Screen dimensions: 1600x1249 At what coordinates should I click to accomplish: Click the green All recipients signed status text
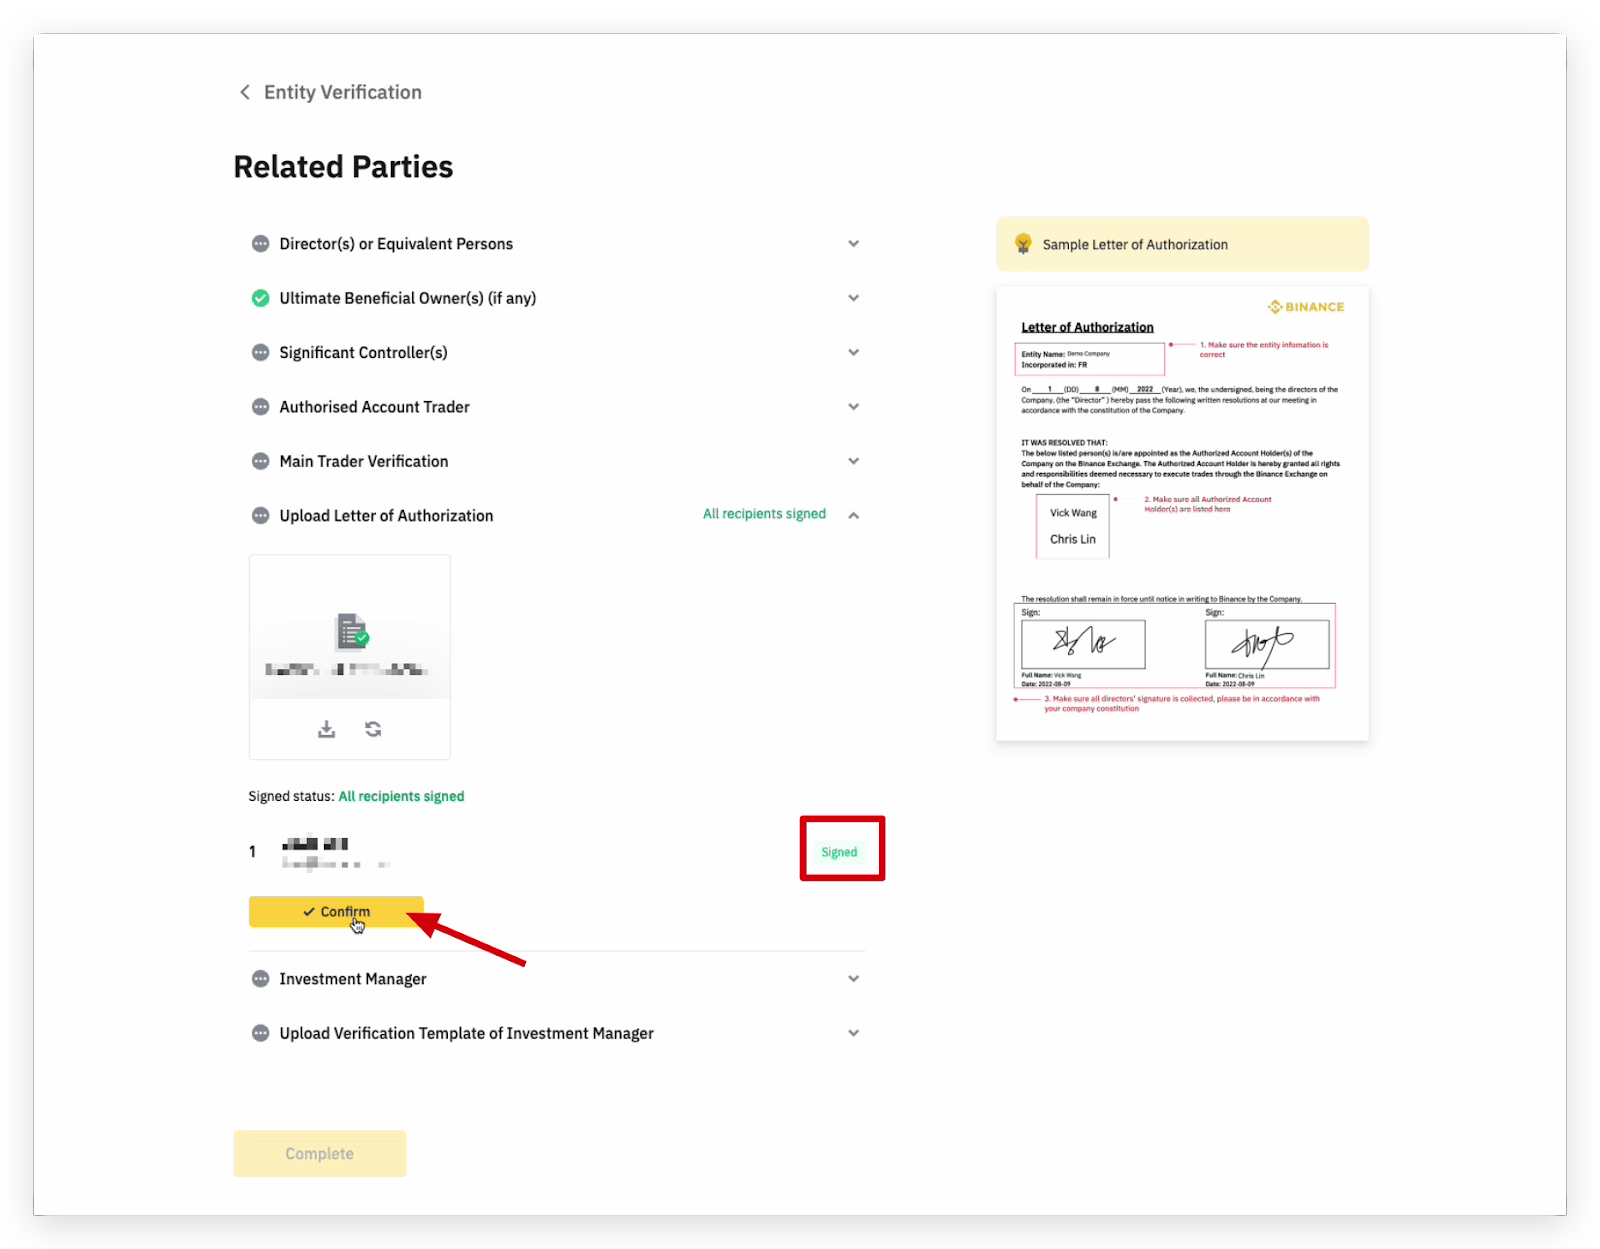coord(401,796)
